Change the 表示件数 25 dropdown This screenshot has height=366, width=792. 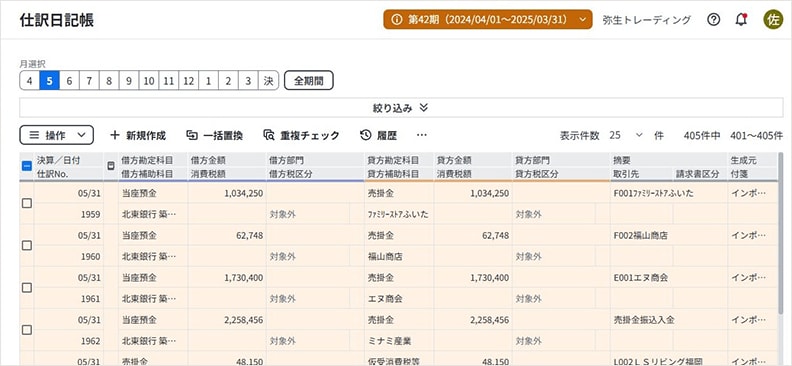(625, 135)
